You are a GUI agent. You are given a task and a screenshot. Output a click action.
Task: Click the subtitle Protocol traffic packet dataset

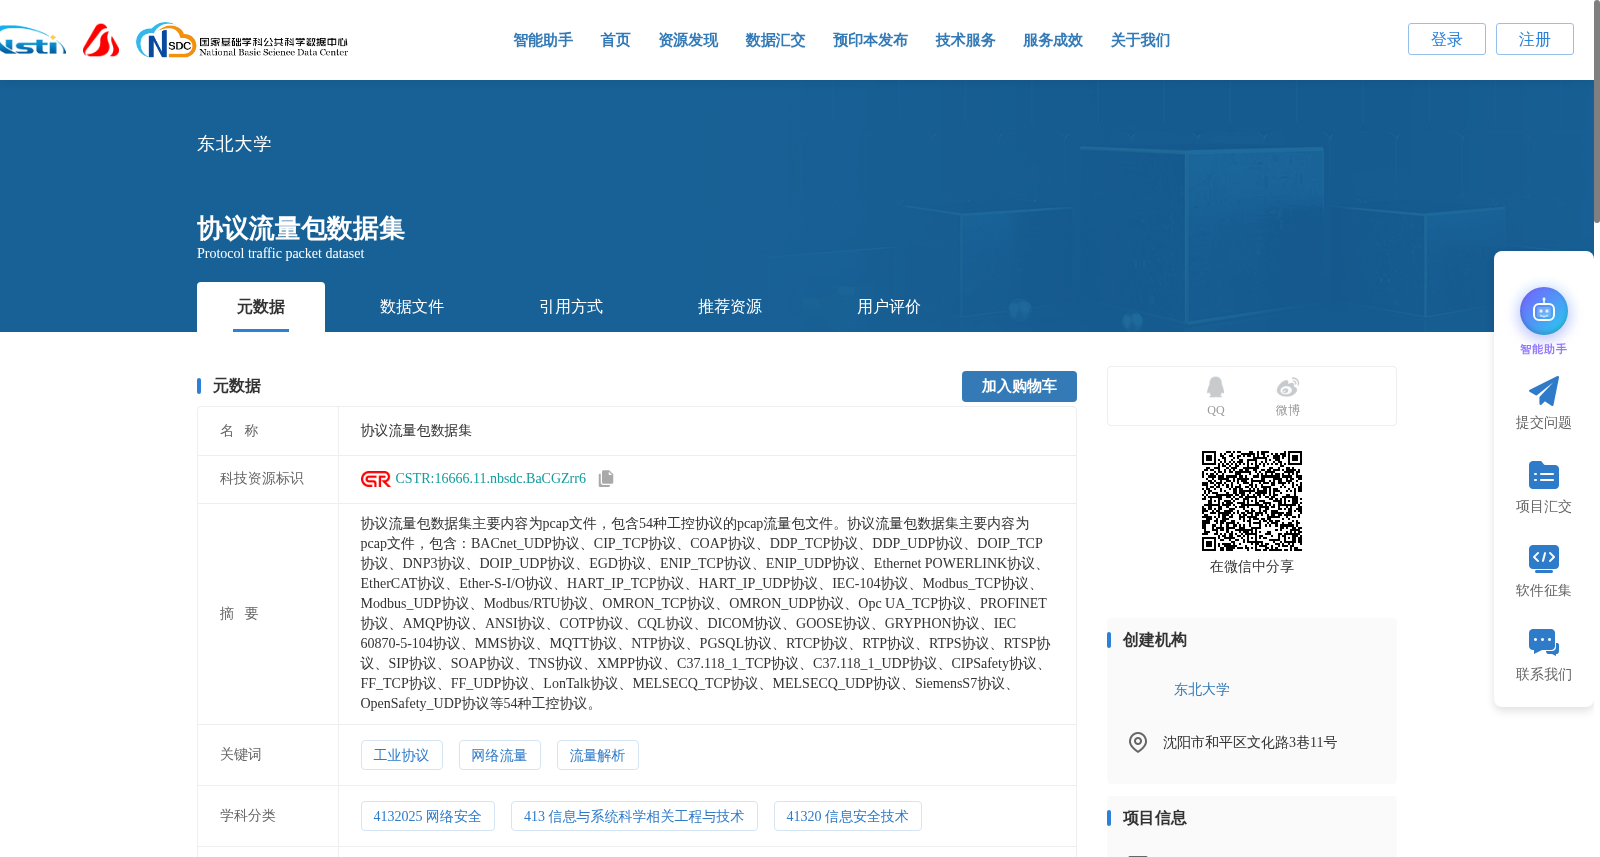pyautogui.click(x=281, y=254)
